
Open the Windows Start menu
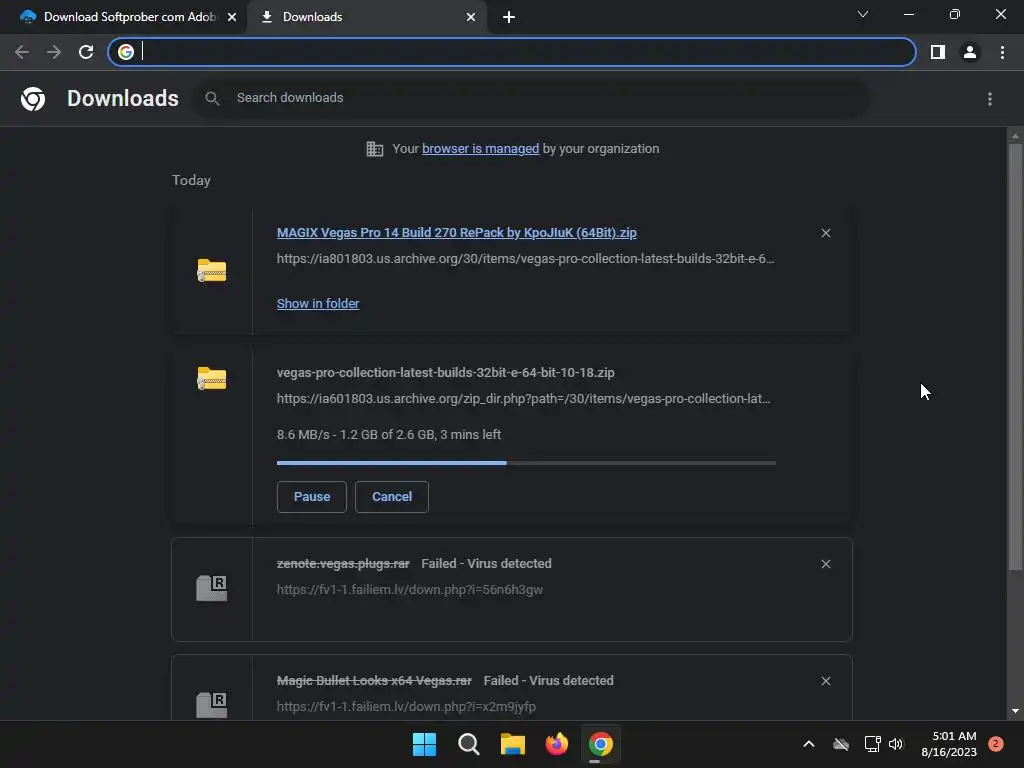(424, 744)
